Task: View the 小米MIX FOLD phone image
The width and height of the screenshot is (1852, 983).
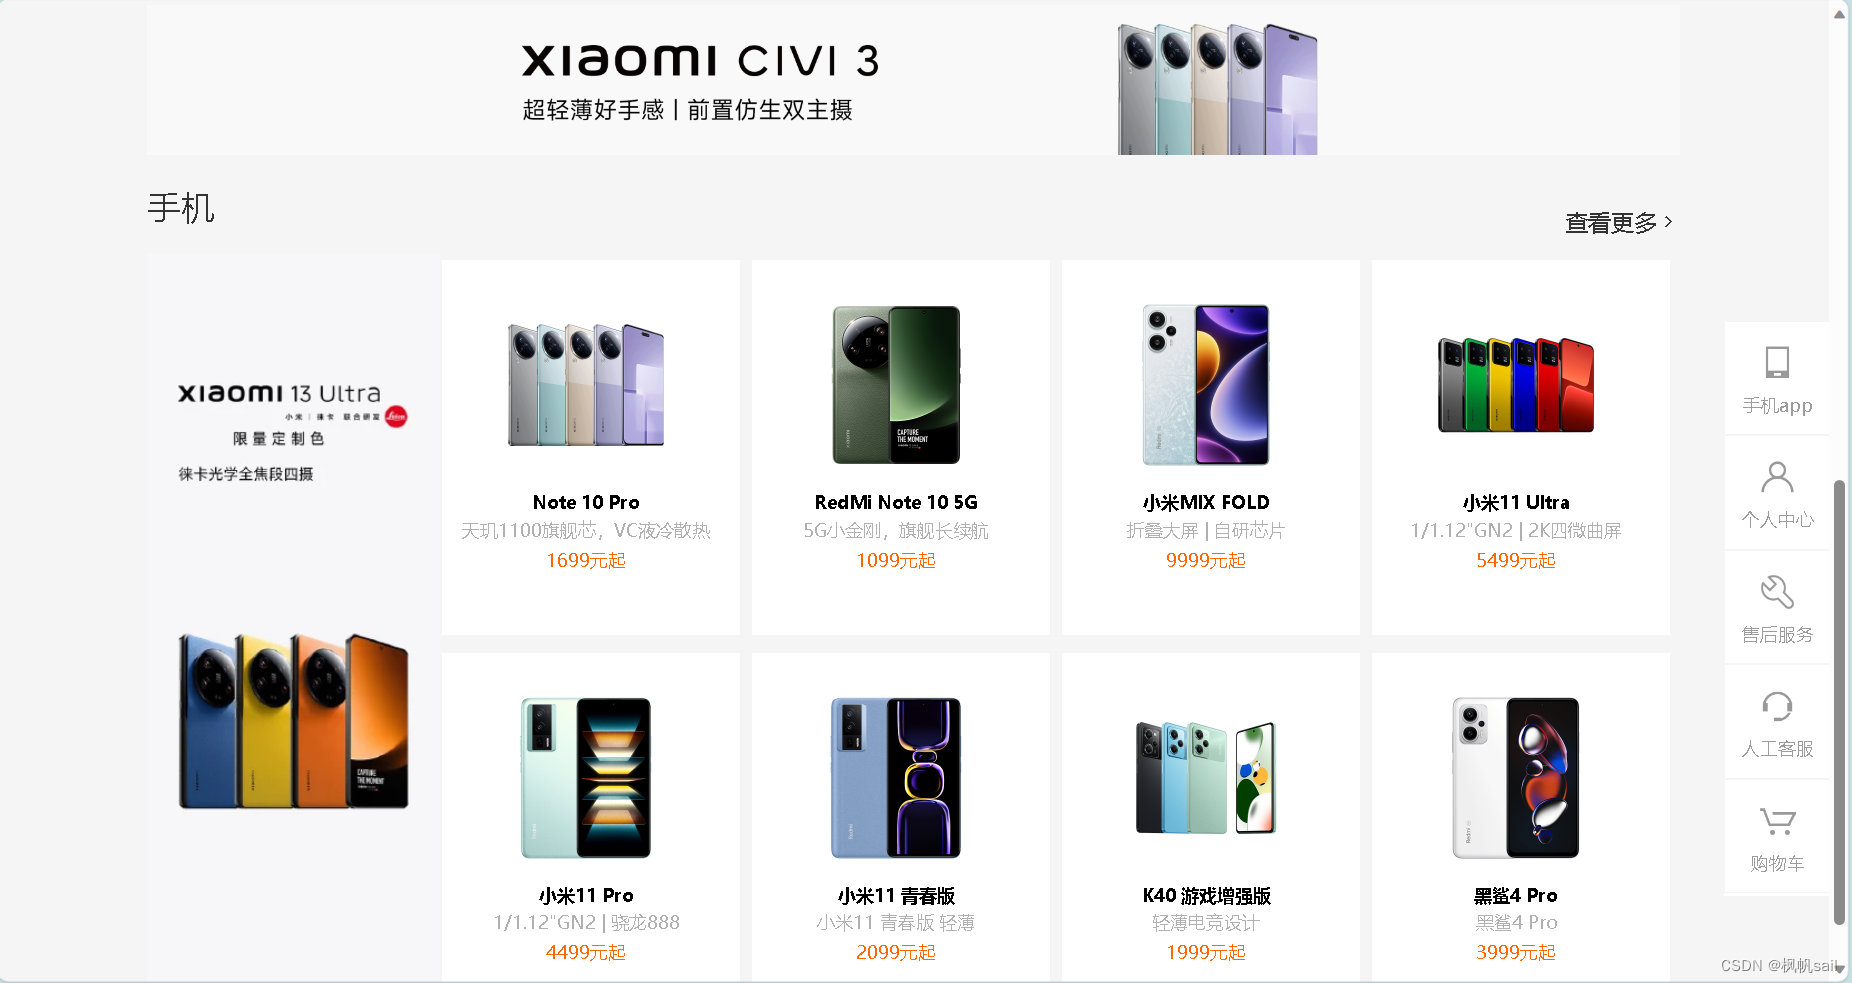Action: pos(1206,385)
